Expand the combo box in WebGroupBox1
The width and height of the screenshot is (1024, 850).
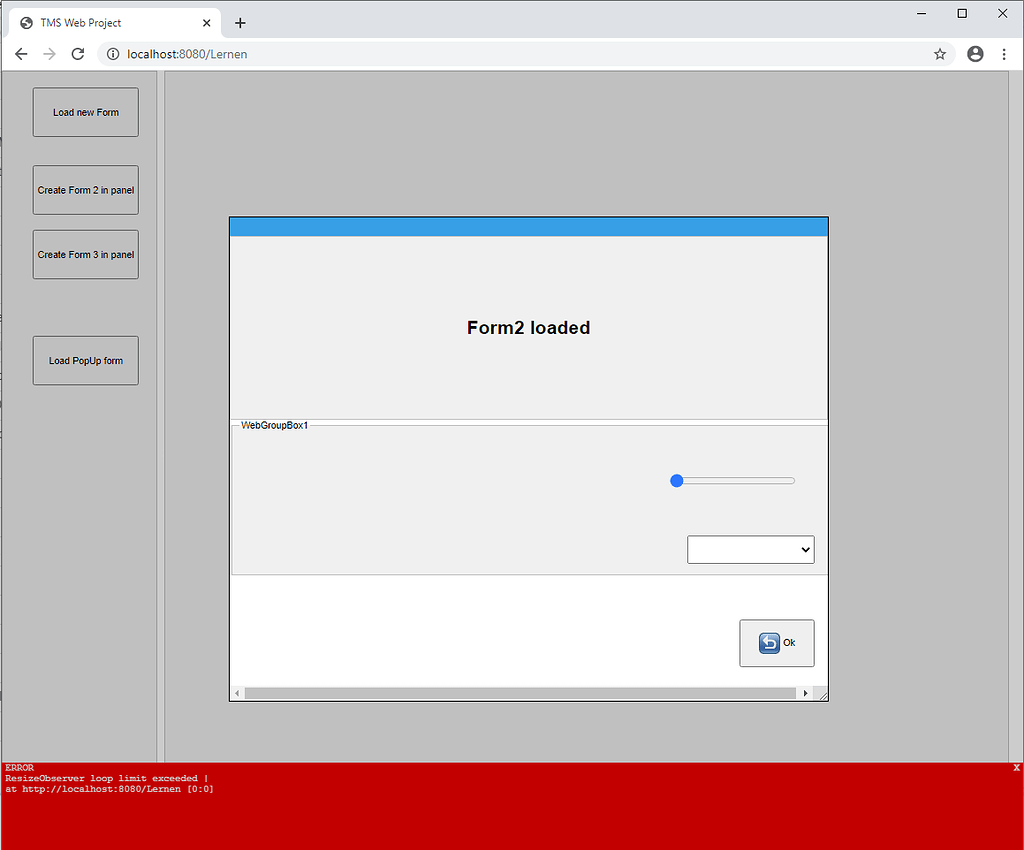(750, 550)
